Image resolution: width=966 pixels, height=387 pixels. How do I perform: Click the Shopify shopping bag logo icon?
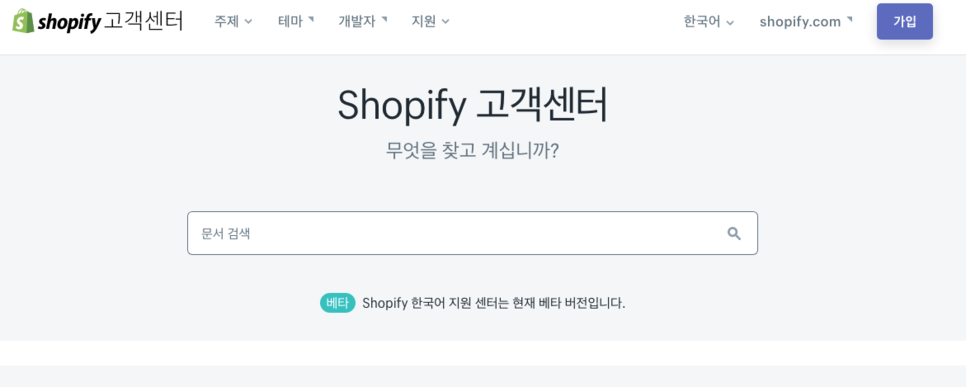click(x=23, y=21)
